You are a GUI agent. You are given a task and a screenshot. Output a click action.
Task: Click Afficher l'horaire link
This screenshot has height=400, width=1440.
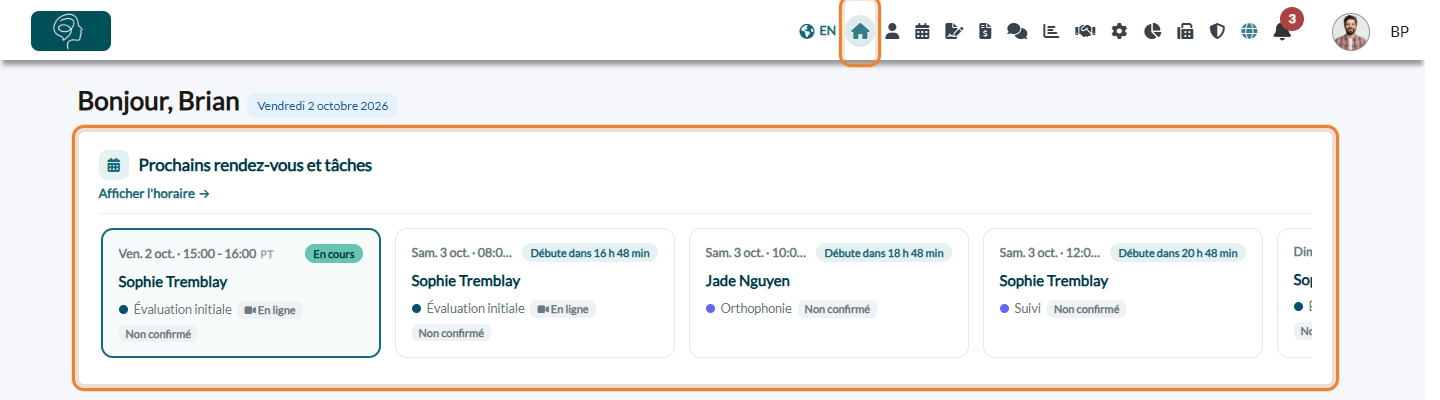click(x=153, y=194)
